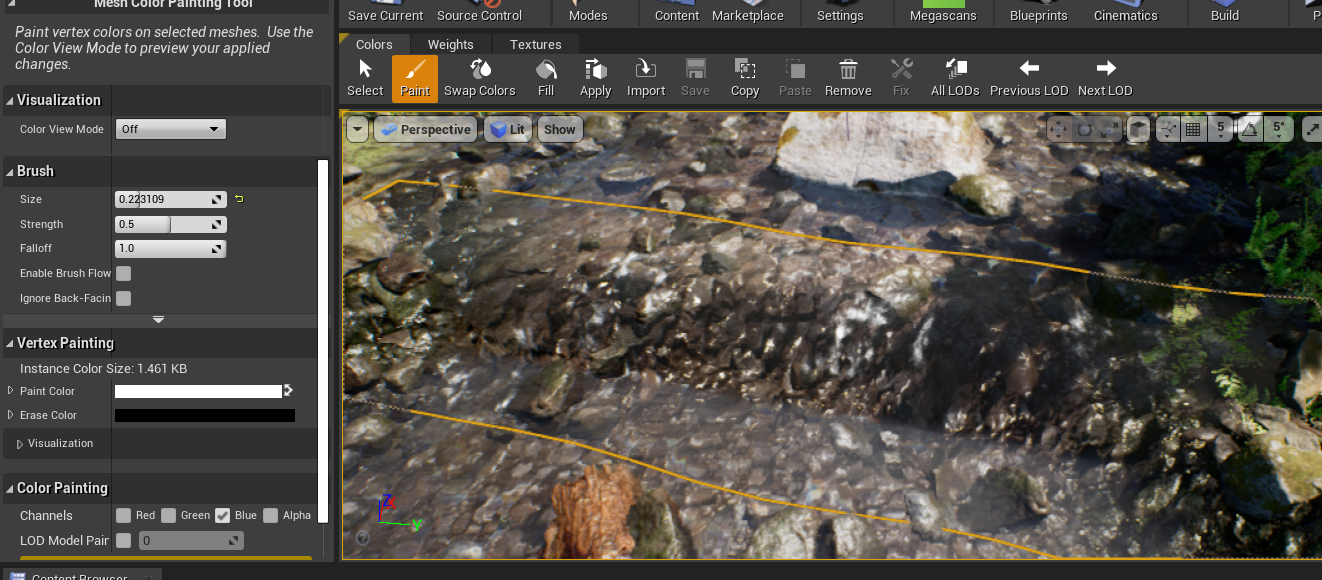This screenshot has width=1322, height=580.
Task: Select the translate gizmo mode icon
Action: [x=1059, y=129]
